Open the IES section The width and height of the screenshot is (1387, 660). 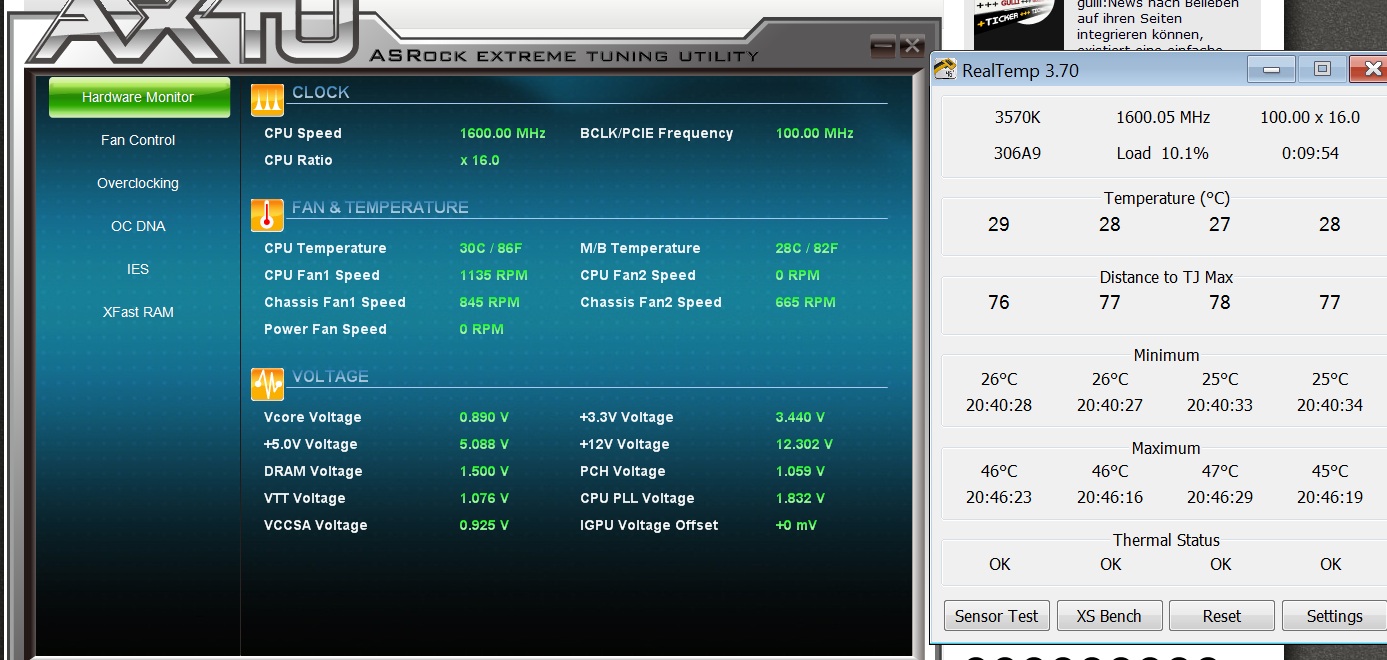point(138,269)
